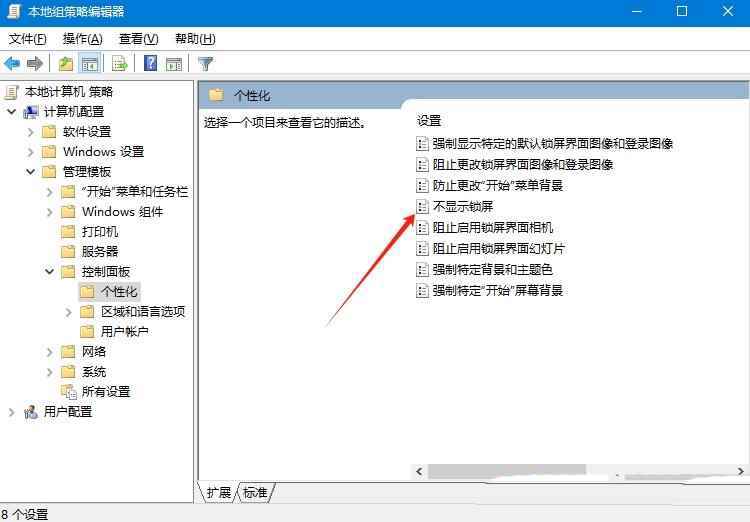Screen dimensions: 750x522
Task: Open the 操作(A) menu
Action: (x=83, y=39)
